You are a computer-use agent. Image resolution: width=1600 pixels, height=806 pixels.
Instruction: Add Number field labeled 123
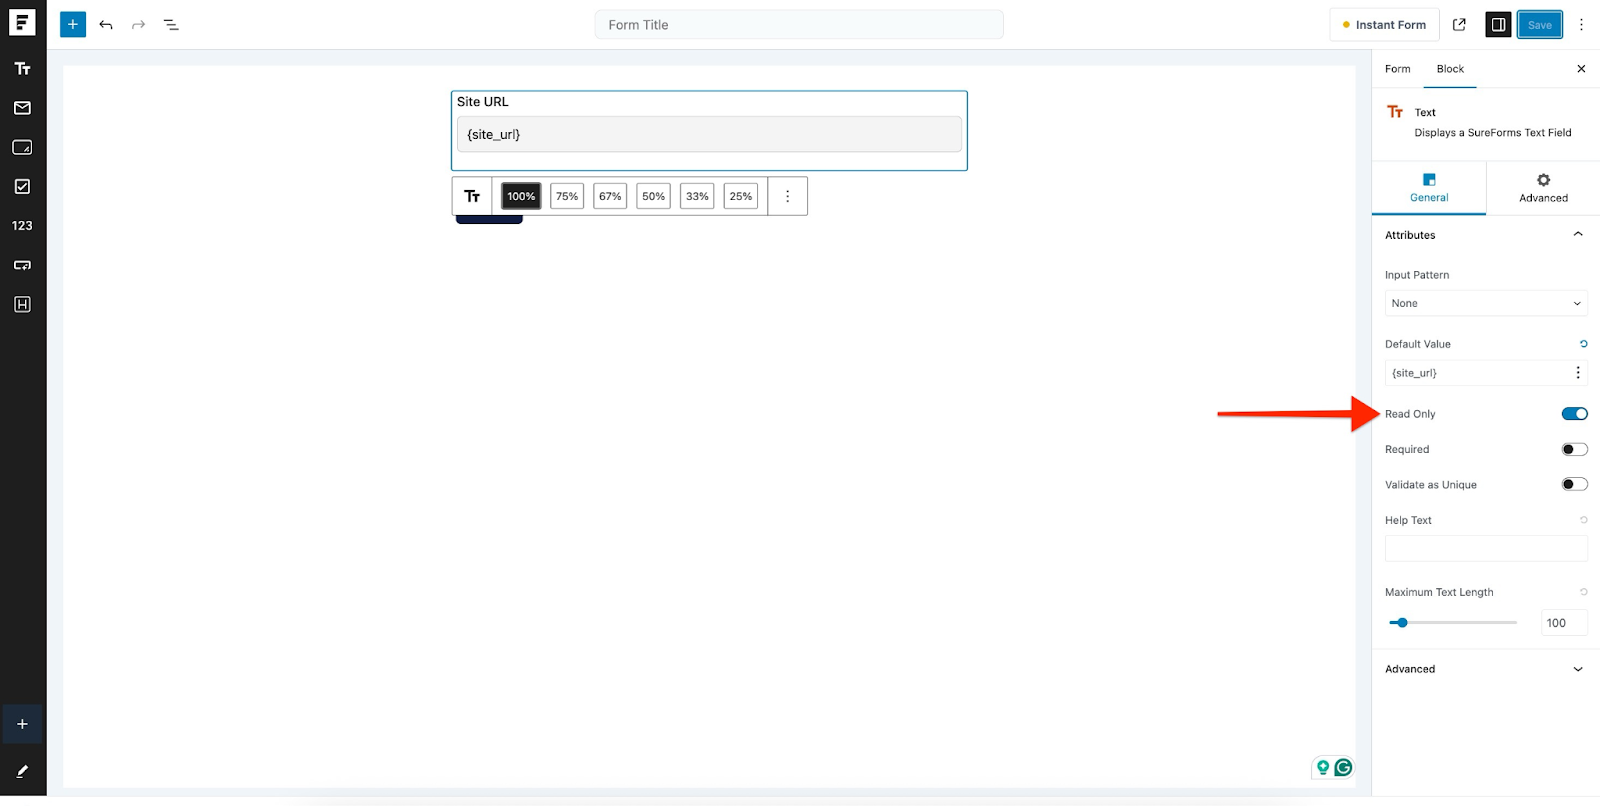pyautogui.click(x=22, y=226)
